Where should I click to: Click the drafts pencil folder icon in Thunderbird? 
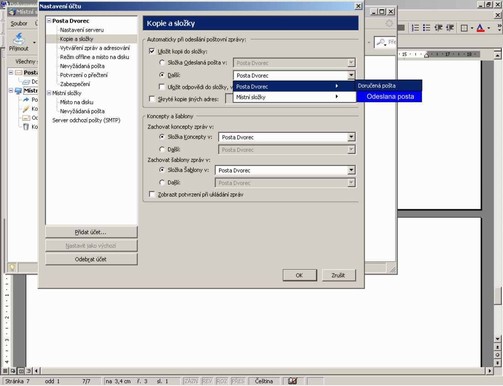26,109
